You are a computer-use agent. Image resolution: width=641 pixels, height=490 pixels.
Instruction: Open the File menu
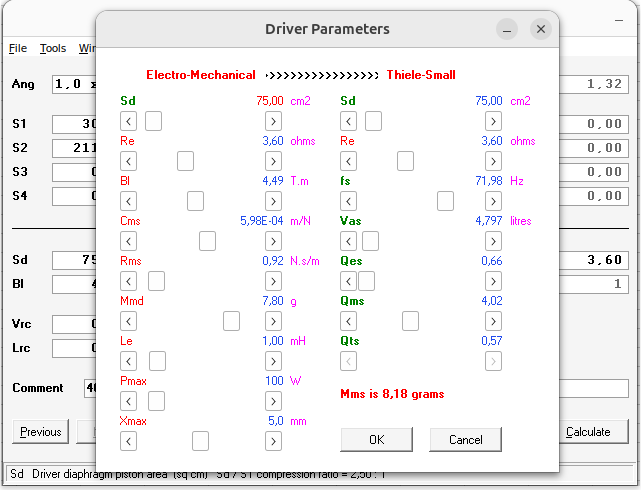18,48
